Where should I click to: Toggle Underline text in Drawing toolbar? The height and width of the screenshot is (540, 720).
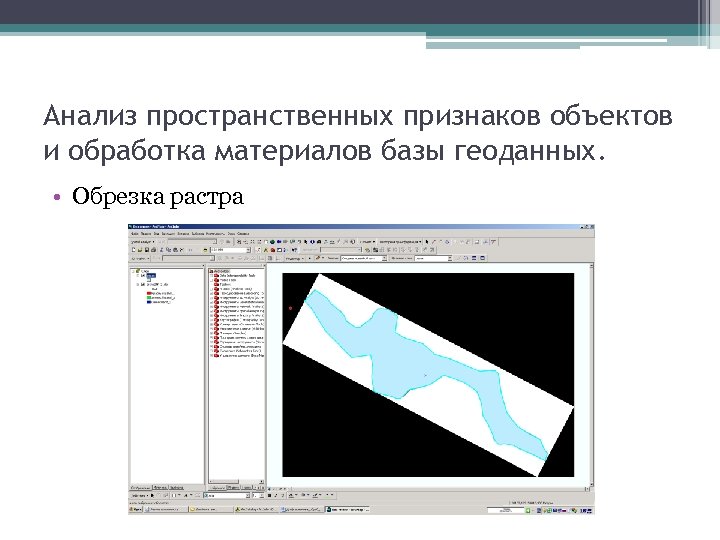[x=282, y=495]
